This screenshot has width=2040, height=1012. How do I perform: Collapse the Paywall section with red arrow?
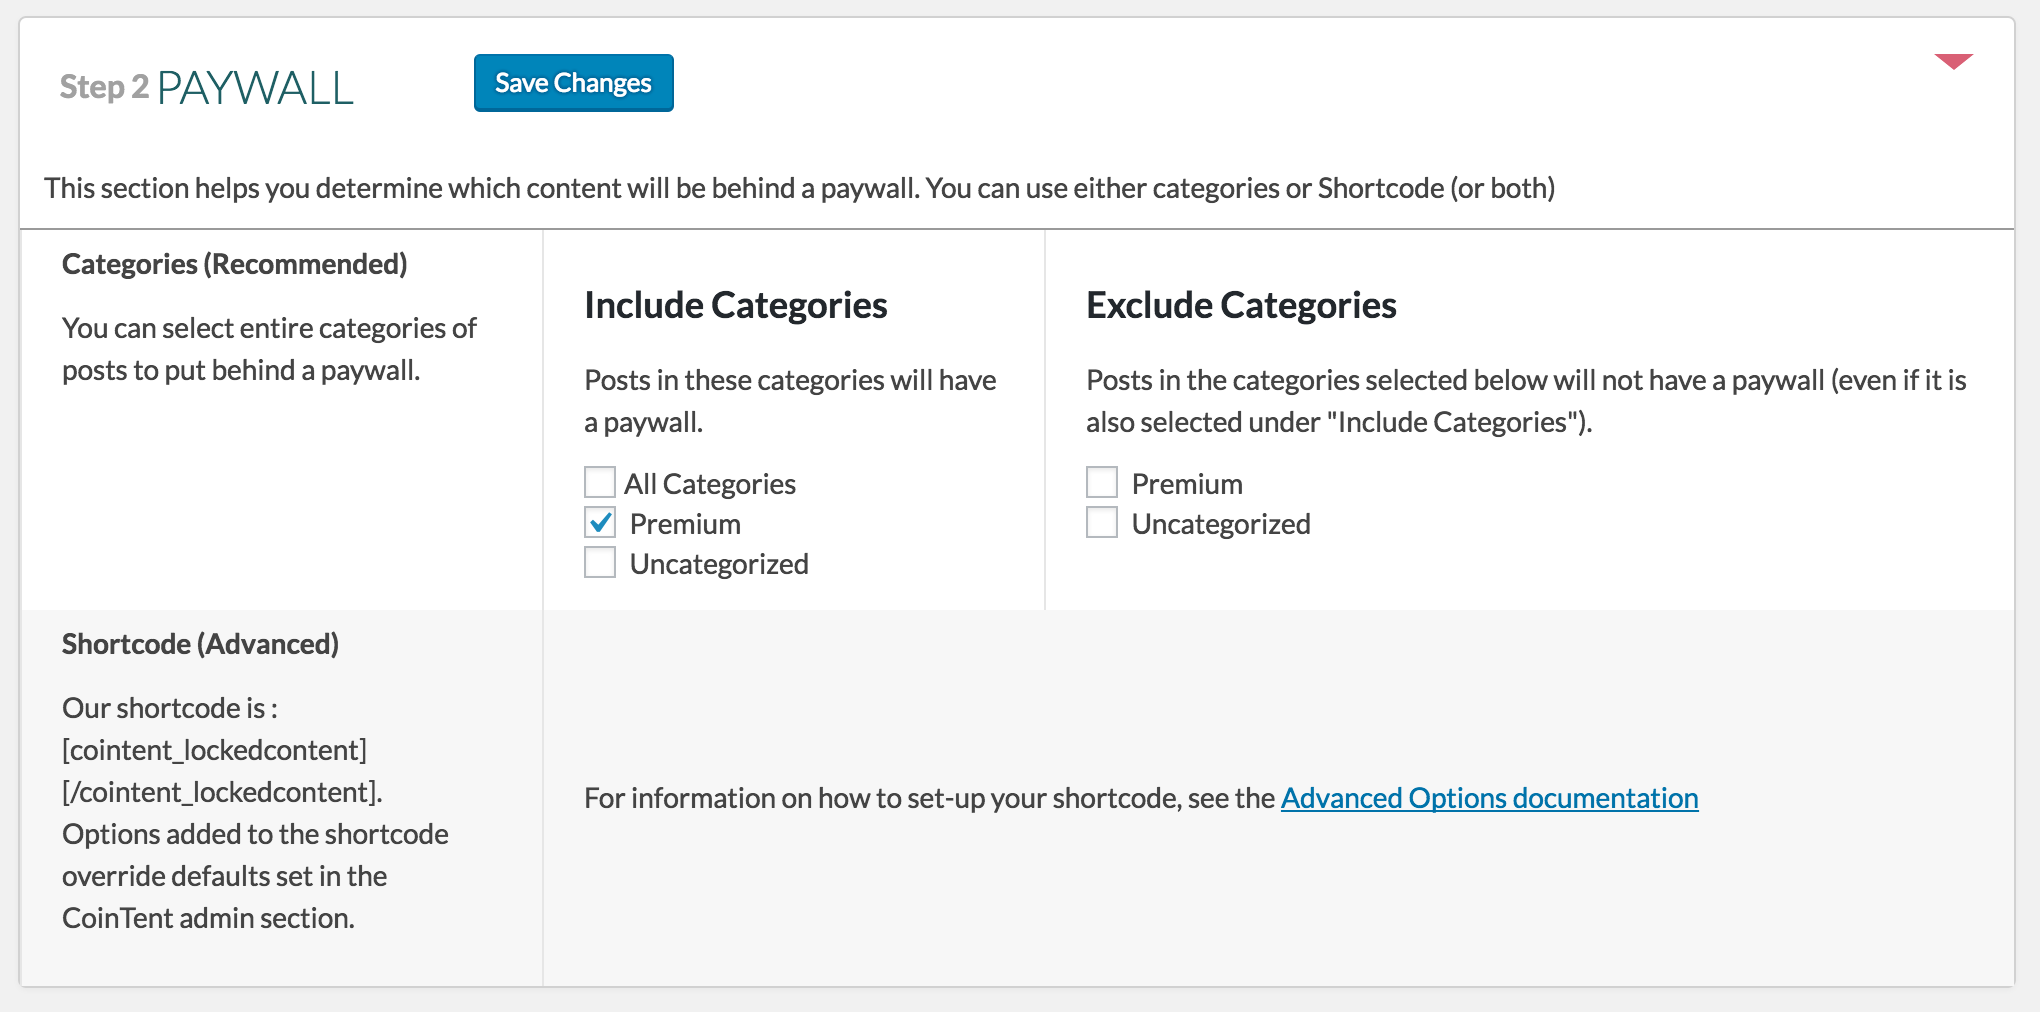(x=1952, y=62)
